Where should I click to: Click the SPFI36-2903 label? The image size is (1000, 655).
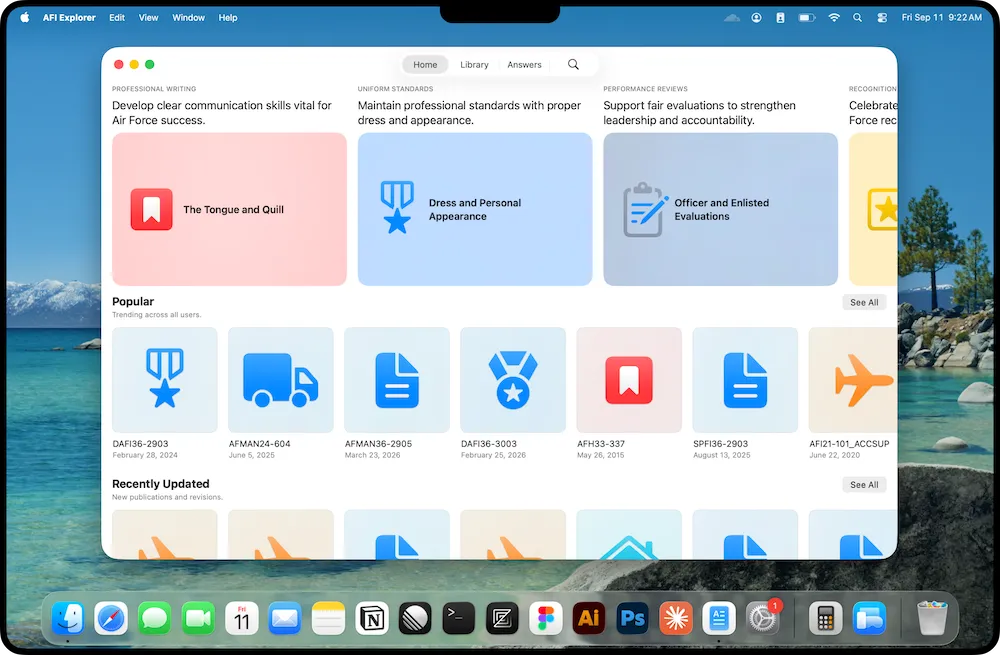point(721,444)
